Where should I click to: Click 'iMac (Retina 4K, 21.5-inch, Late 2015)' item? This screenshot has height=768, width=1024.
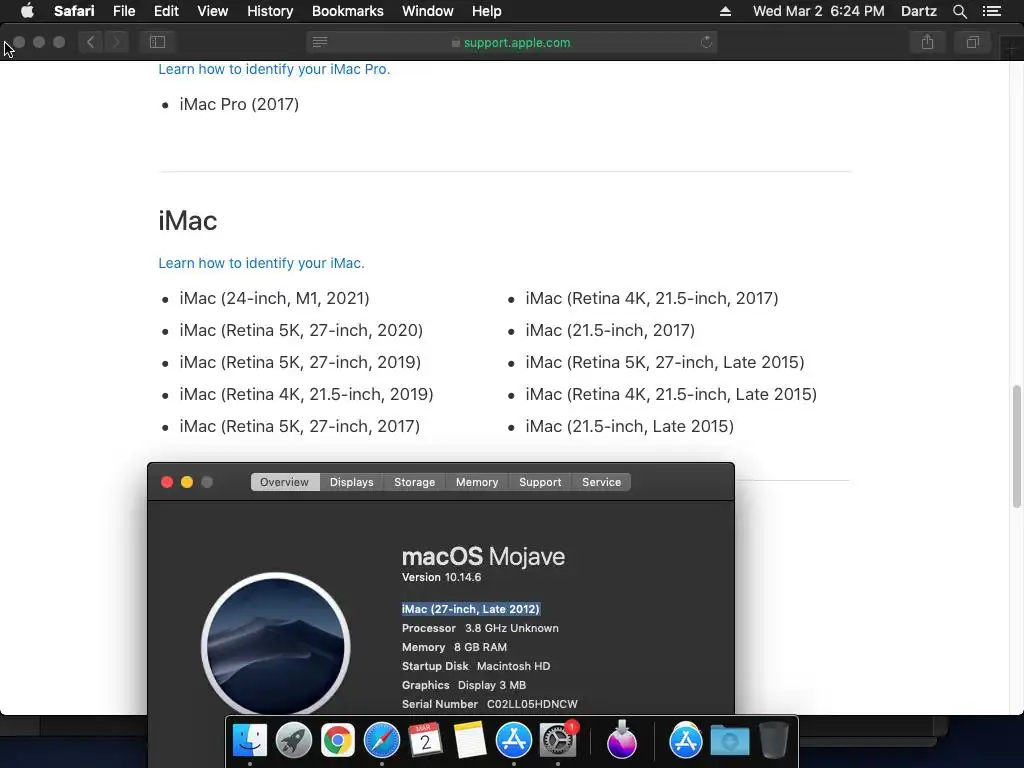(x=671, y=394)
